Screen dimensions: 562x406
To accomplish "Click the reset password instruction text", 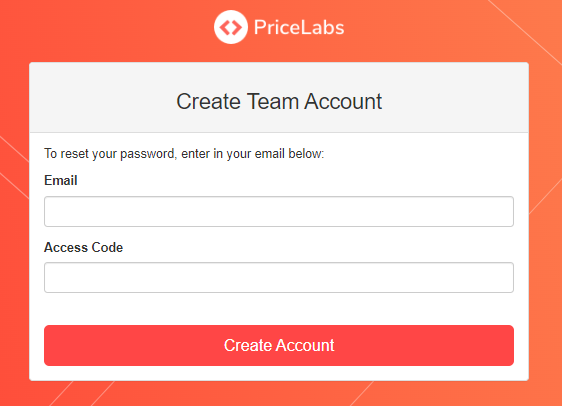I will 184,154.
